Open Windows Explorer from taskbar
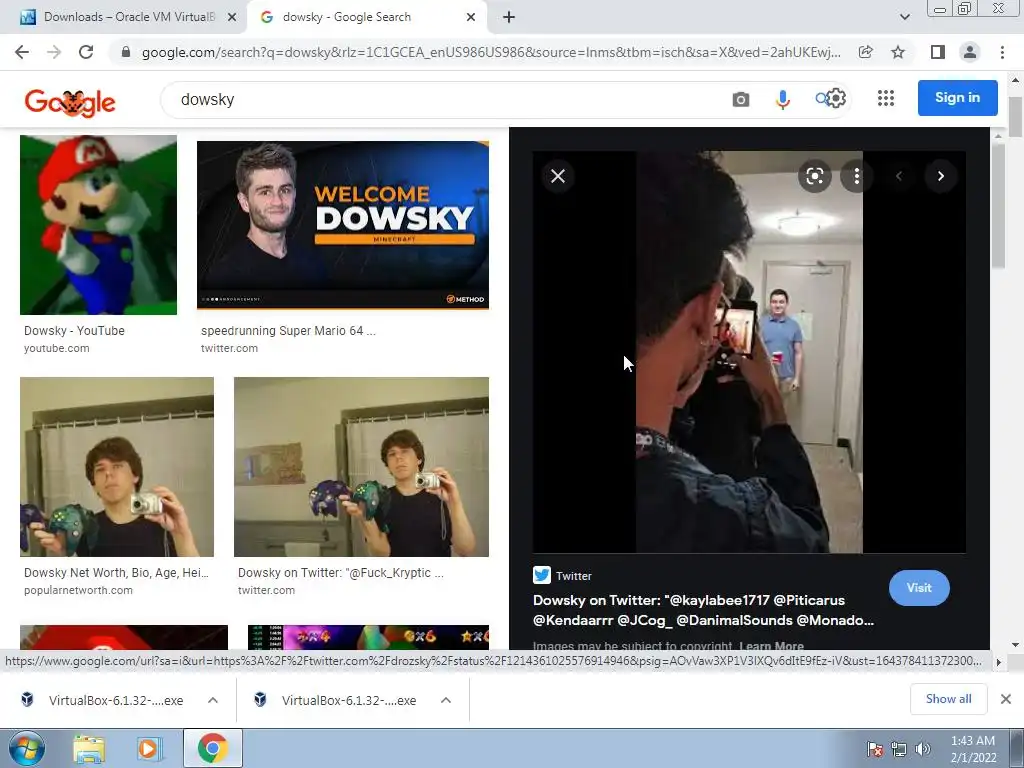 pos(89,748)
